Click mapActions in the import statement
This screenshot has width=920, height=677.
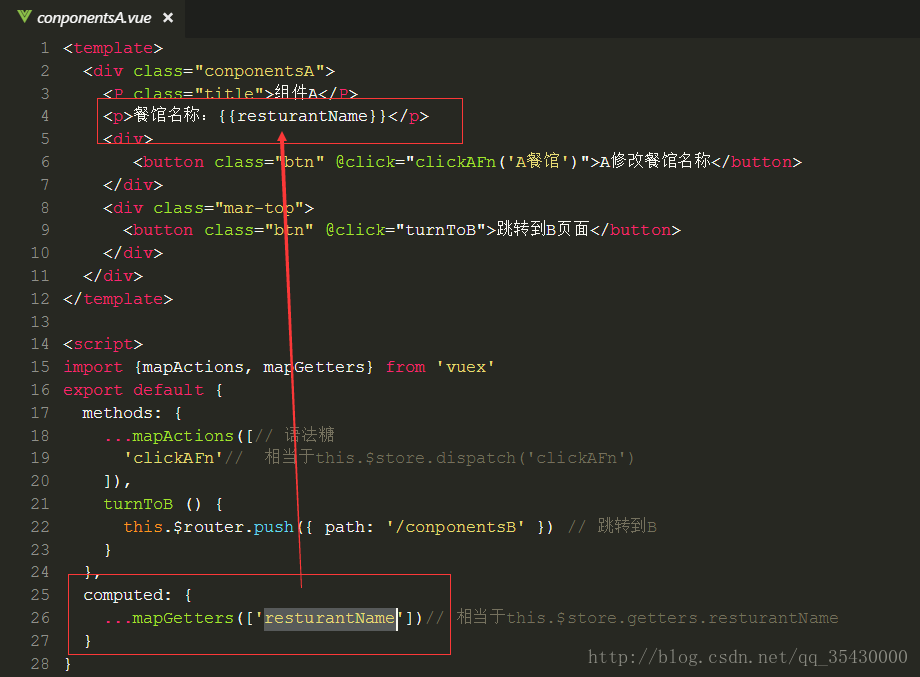(193, 367)
